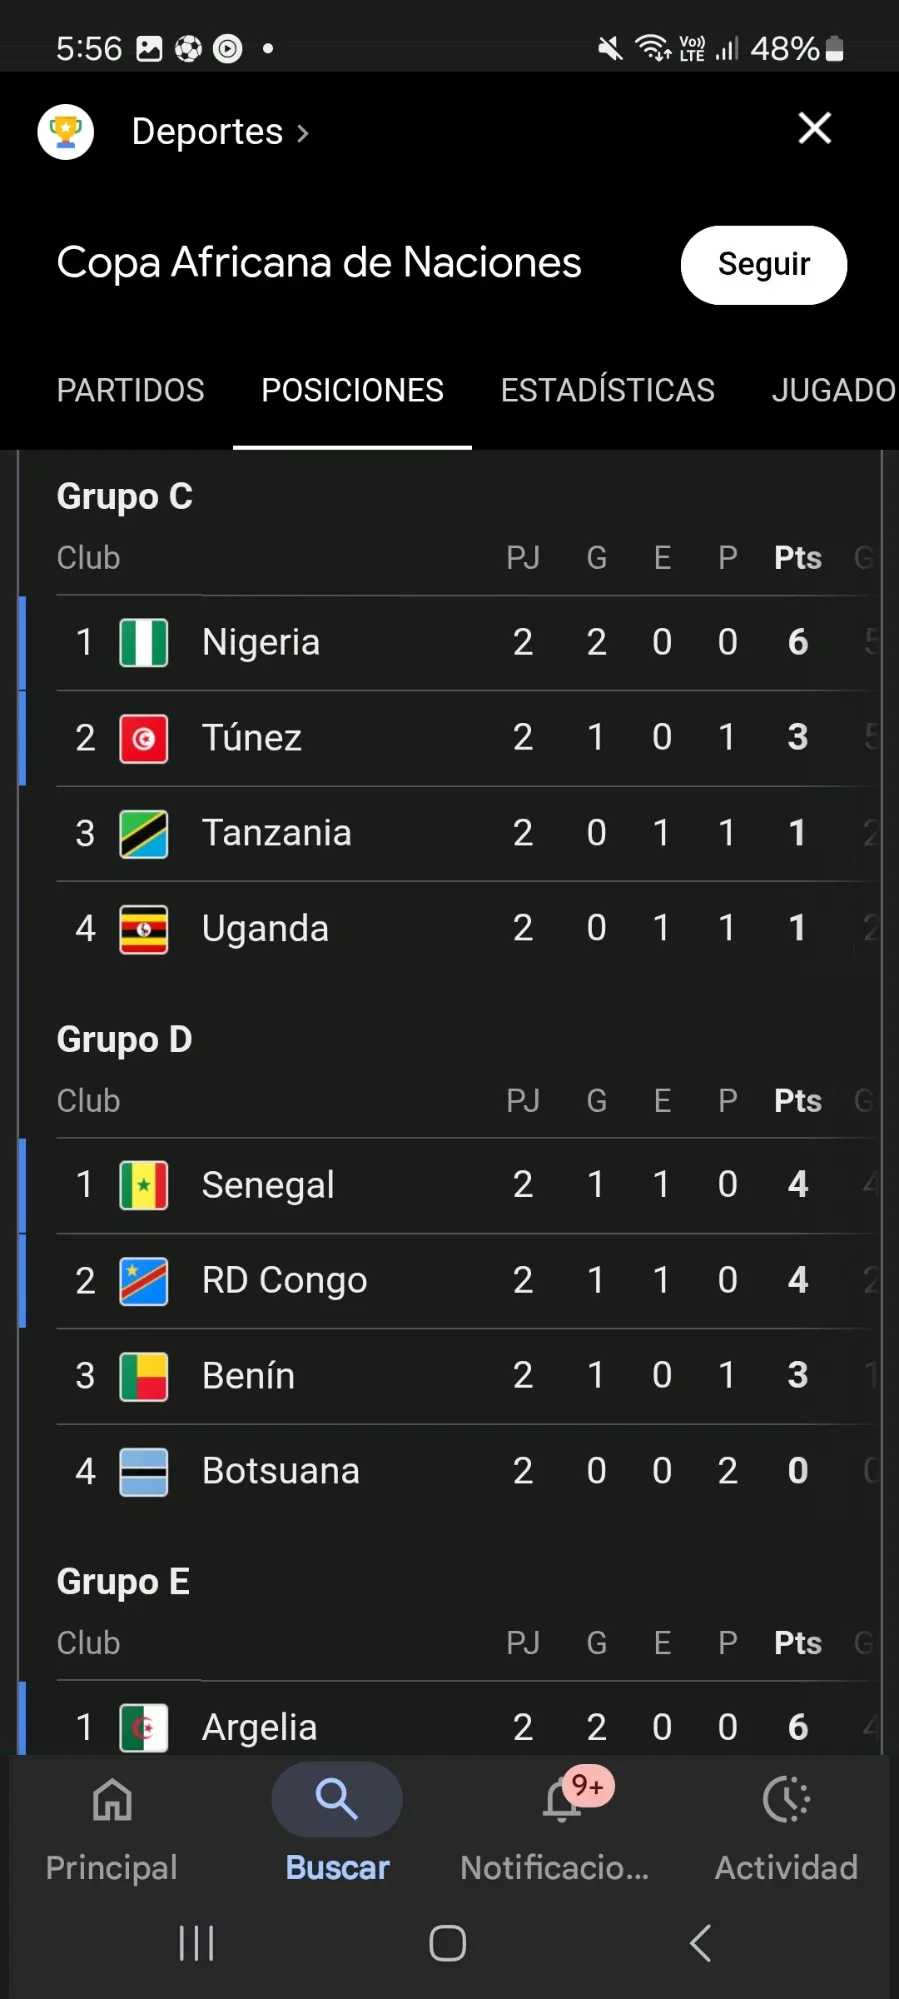Go to Principal home icon
899x1999 pixels.
pyautogui.click(x=112, y=1801)
